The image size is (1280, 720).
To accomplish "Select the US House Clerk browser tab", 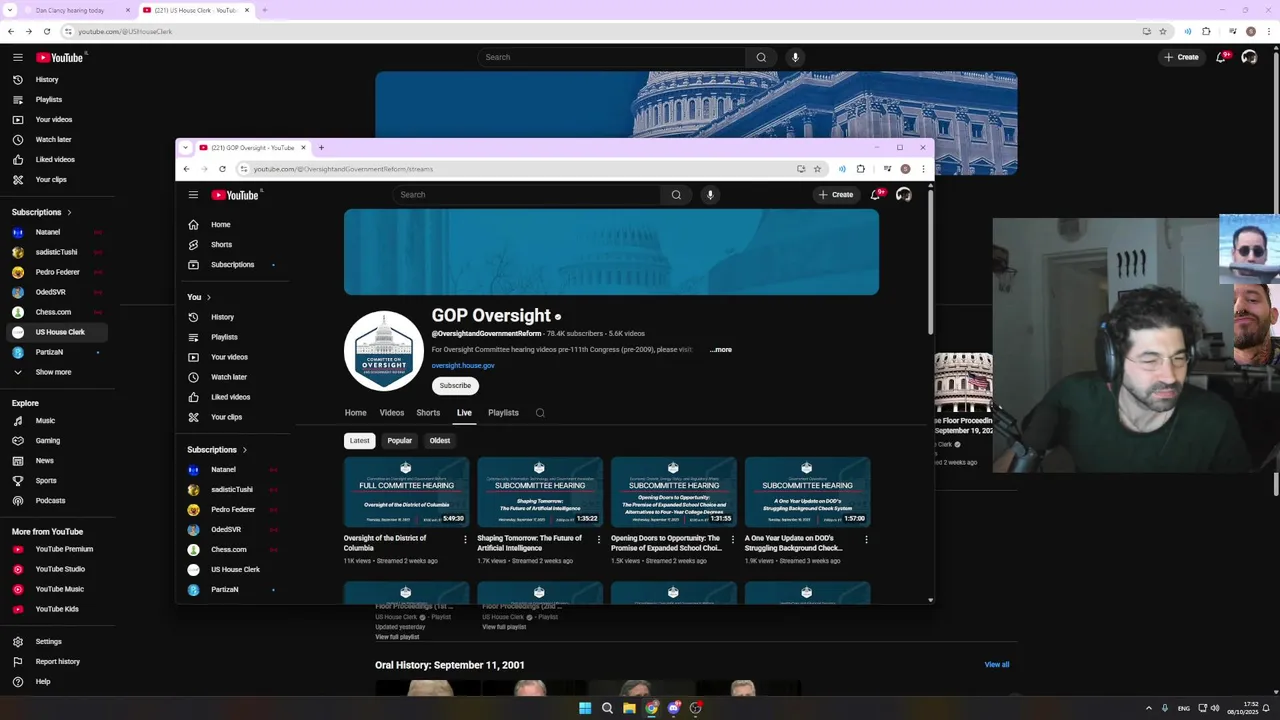I will coord(195,10).
